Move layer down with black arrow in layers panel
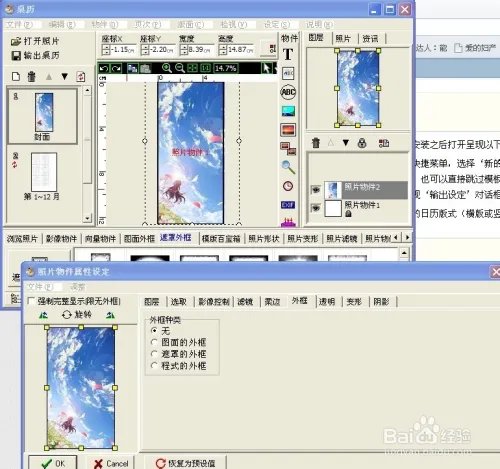Viewport: 500px width, 469px height. click(346, 143)
